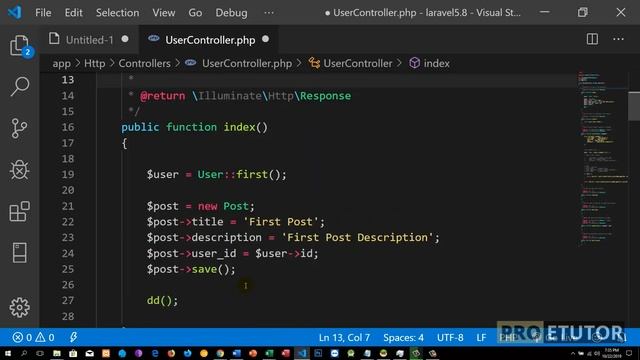
Task: Open the View menu
Action: click(x=164, y=13)
